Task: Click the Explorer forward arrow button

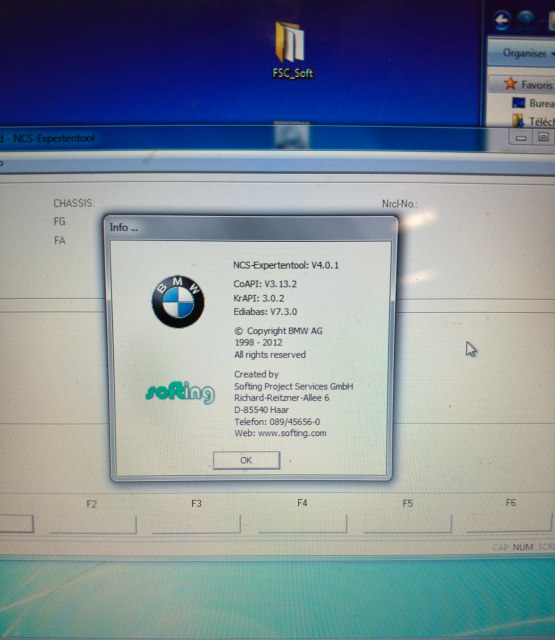Action: tap(526, 19)
